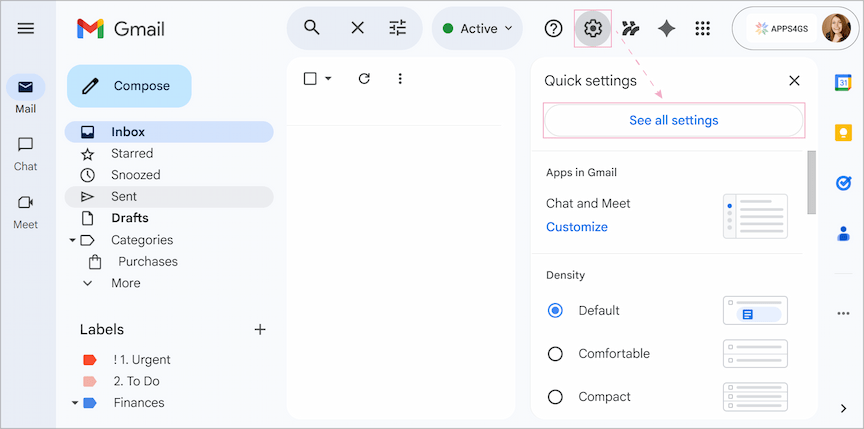Open Contacts side panel icon

[843, 233]
